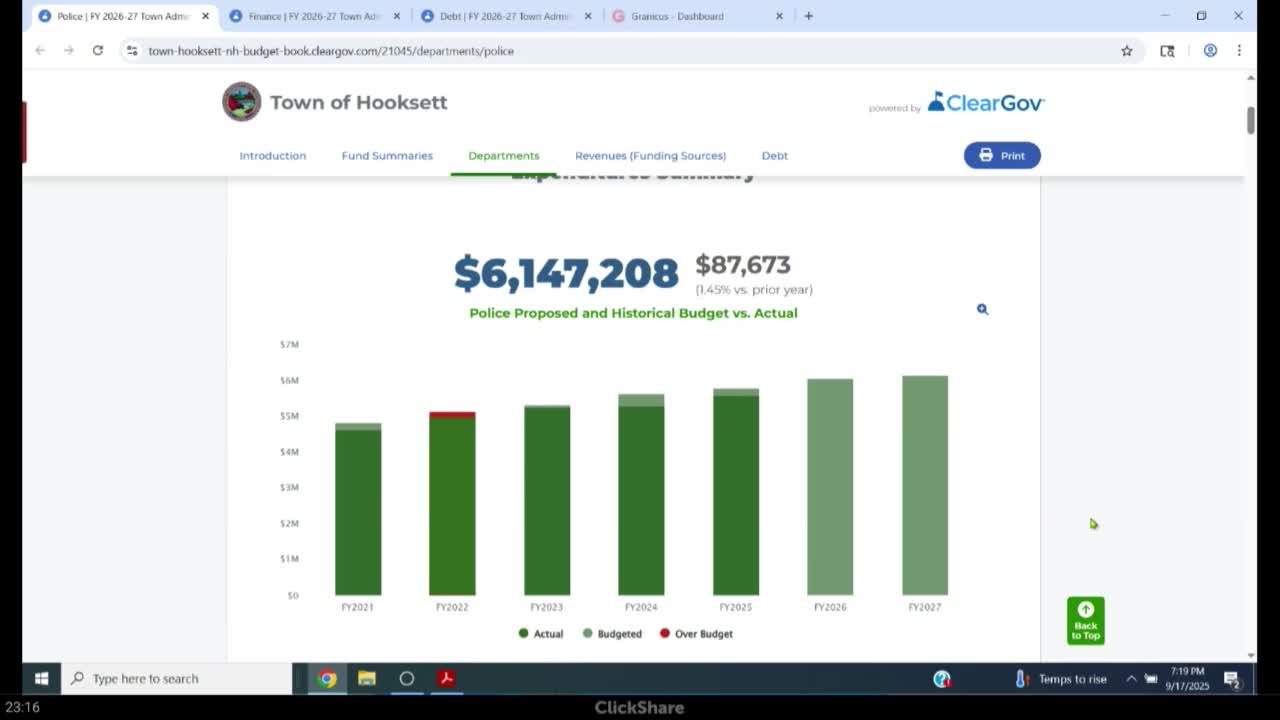The height and width of the screenshot is (720, 1280).
Task: Toggle the Over Budget legend series
Action: coord(696,634)
